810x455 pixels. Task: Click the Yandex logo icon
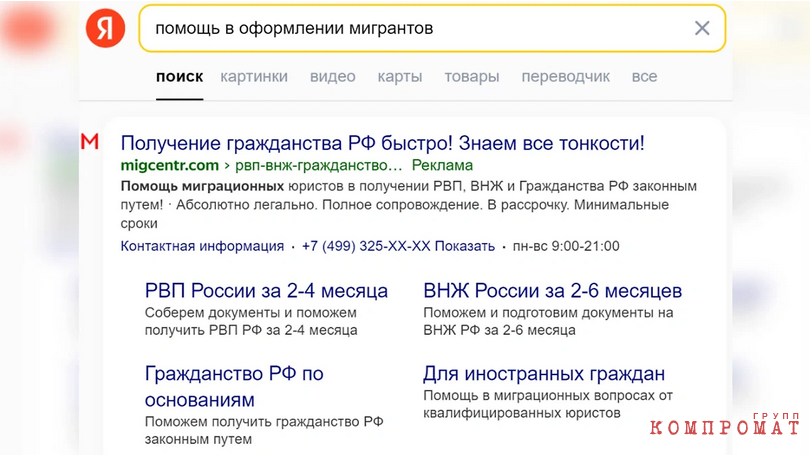tap(105, 28)
